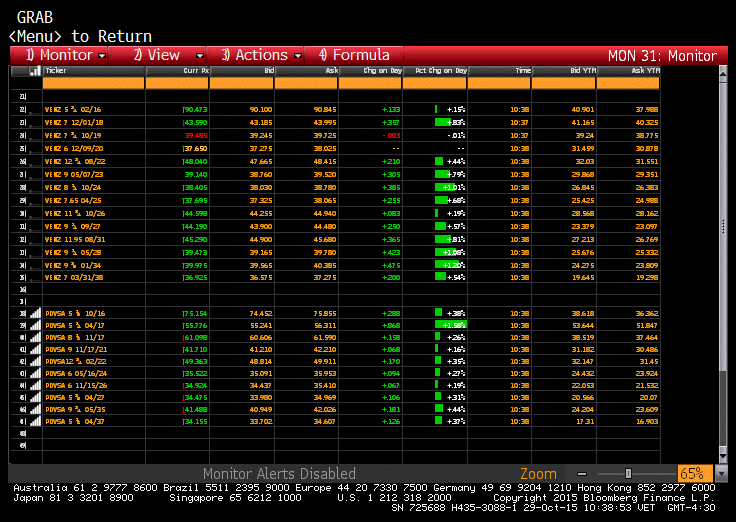Click the orange filter field under Curr Px
The image size is (736, 522).
[177, 84]
